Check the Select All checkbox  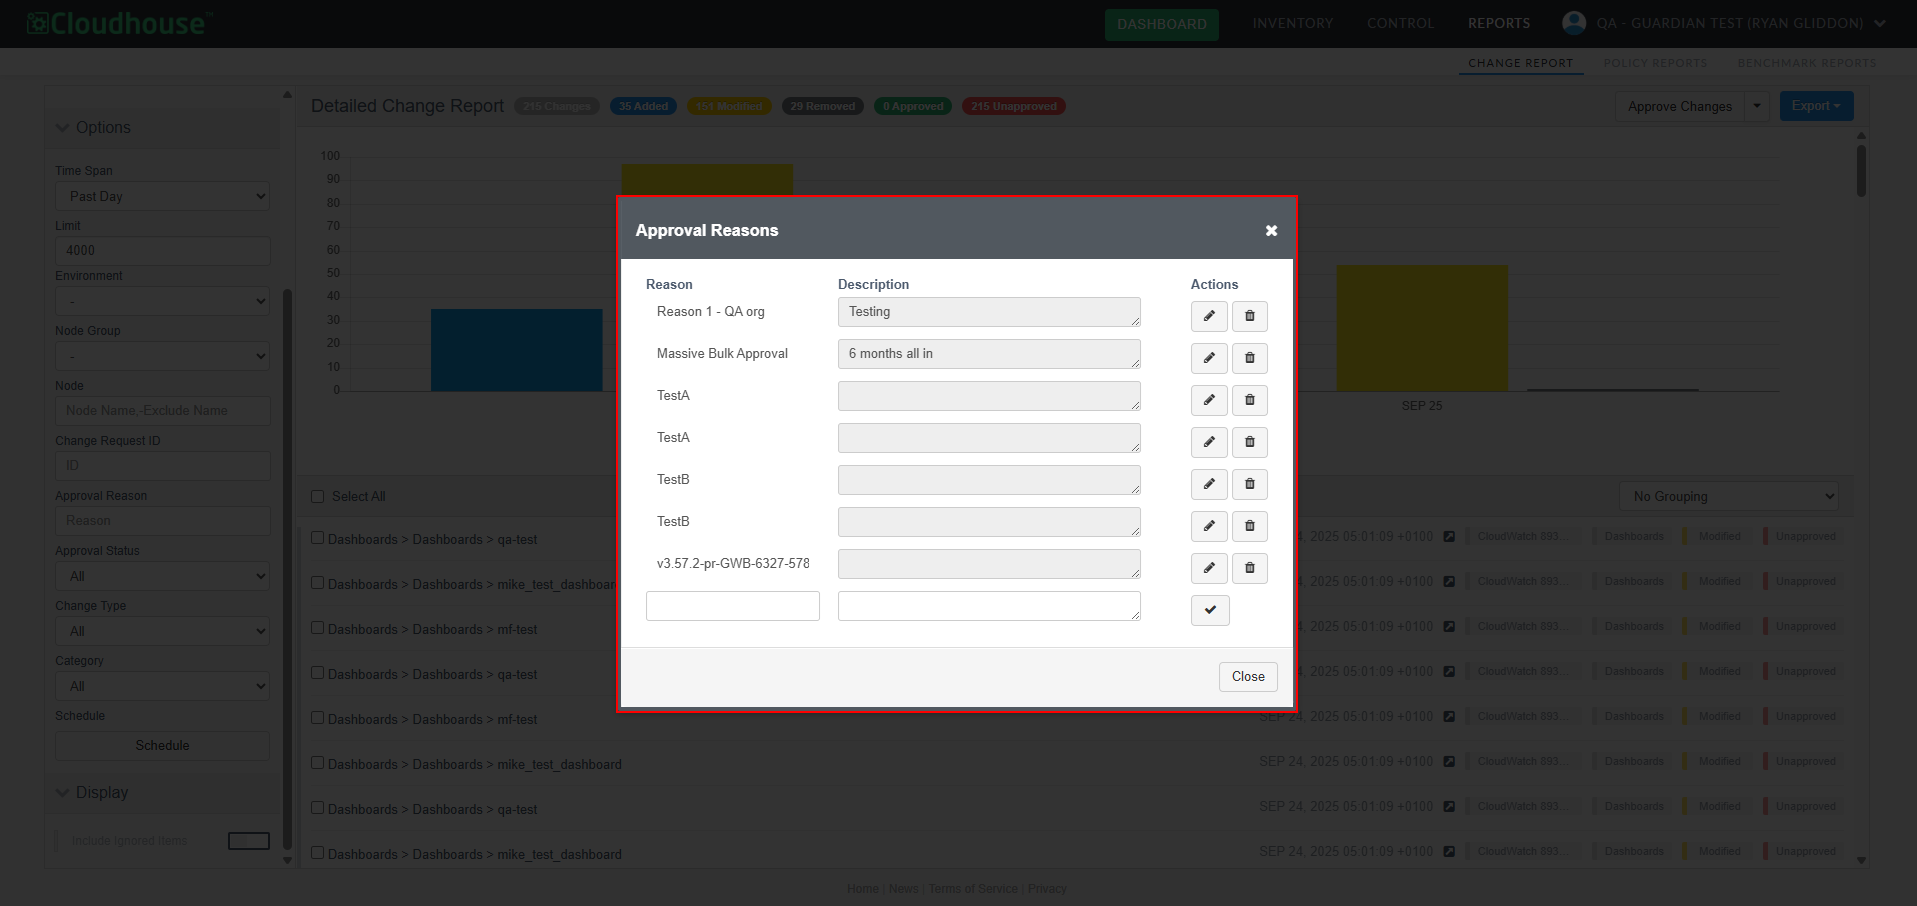[318, 496]
